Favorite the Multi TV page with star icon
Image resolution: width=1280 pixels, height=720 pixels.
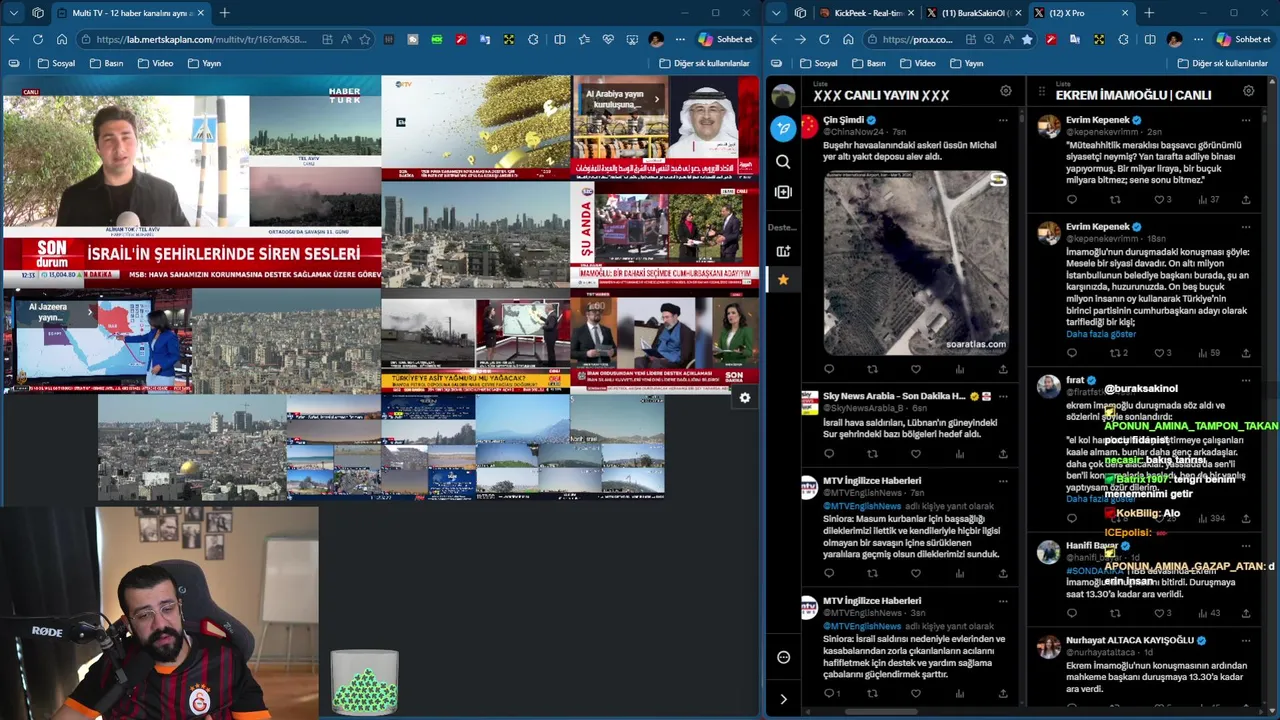365,39
